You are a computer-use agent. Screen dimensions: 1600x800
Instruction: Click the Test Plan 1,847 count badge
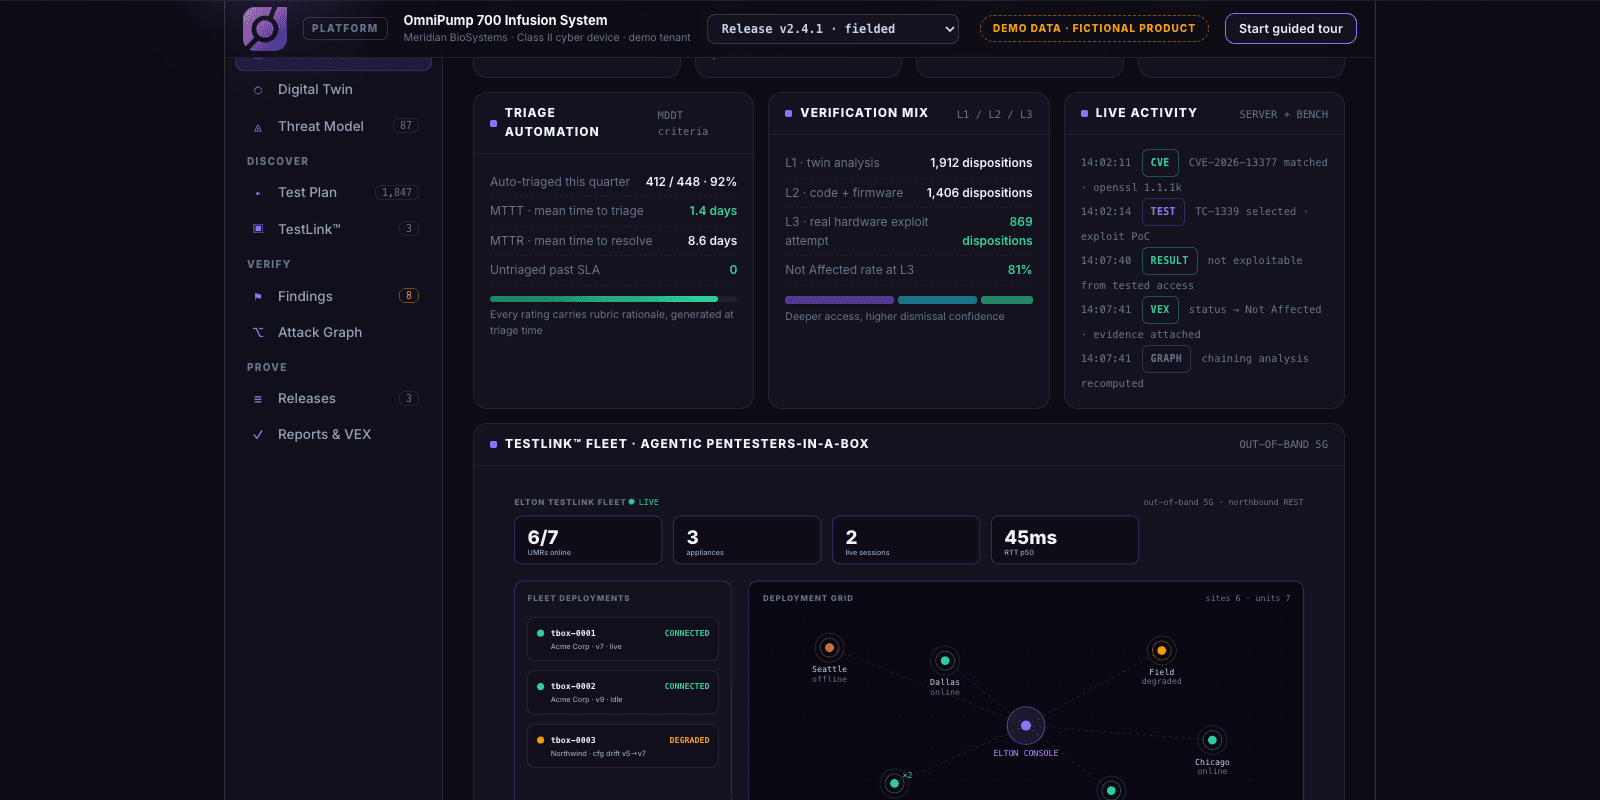(x=397, y=192)
